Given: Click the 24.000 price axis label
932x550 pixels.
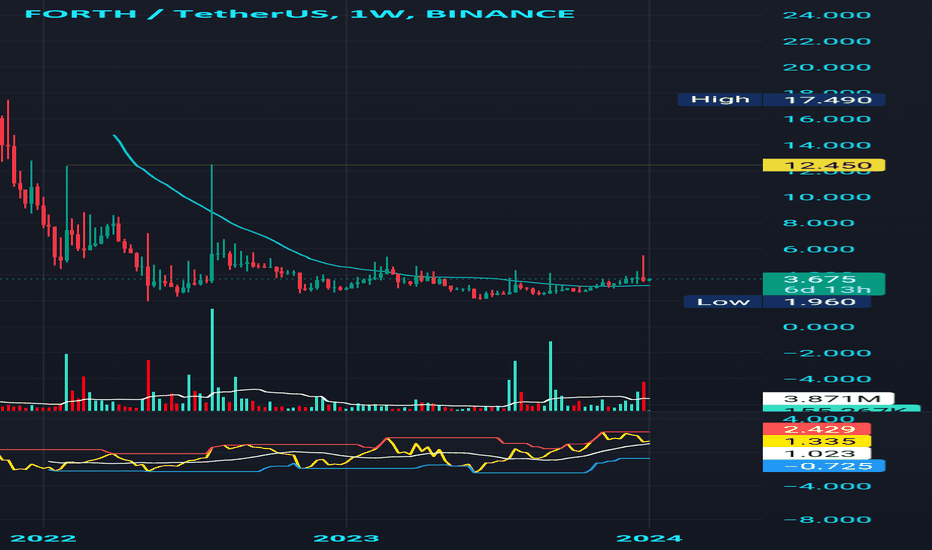Looking at the screenshot, I should 827,15.
